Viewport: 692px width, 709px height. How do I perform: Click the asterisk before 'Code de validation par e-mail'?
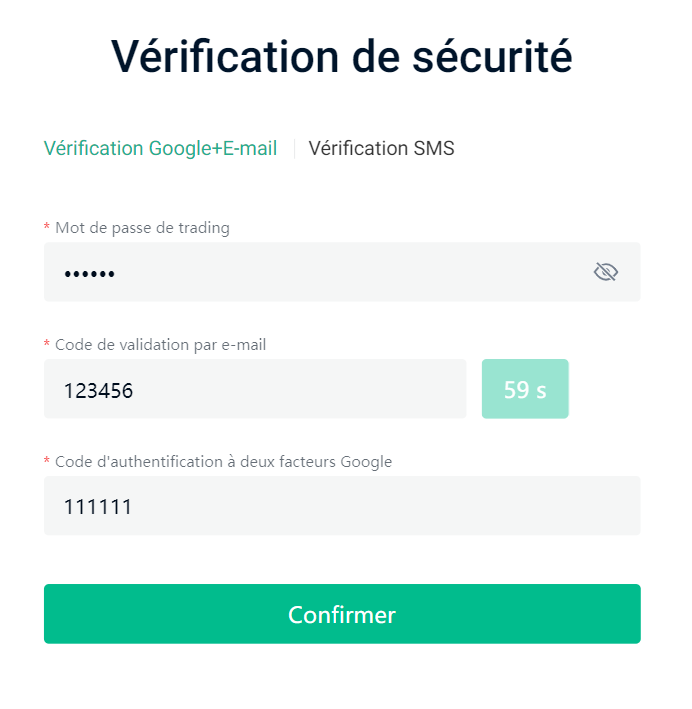(x=47, y=346)
